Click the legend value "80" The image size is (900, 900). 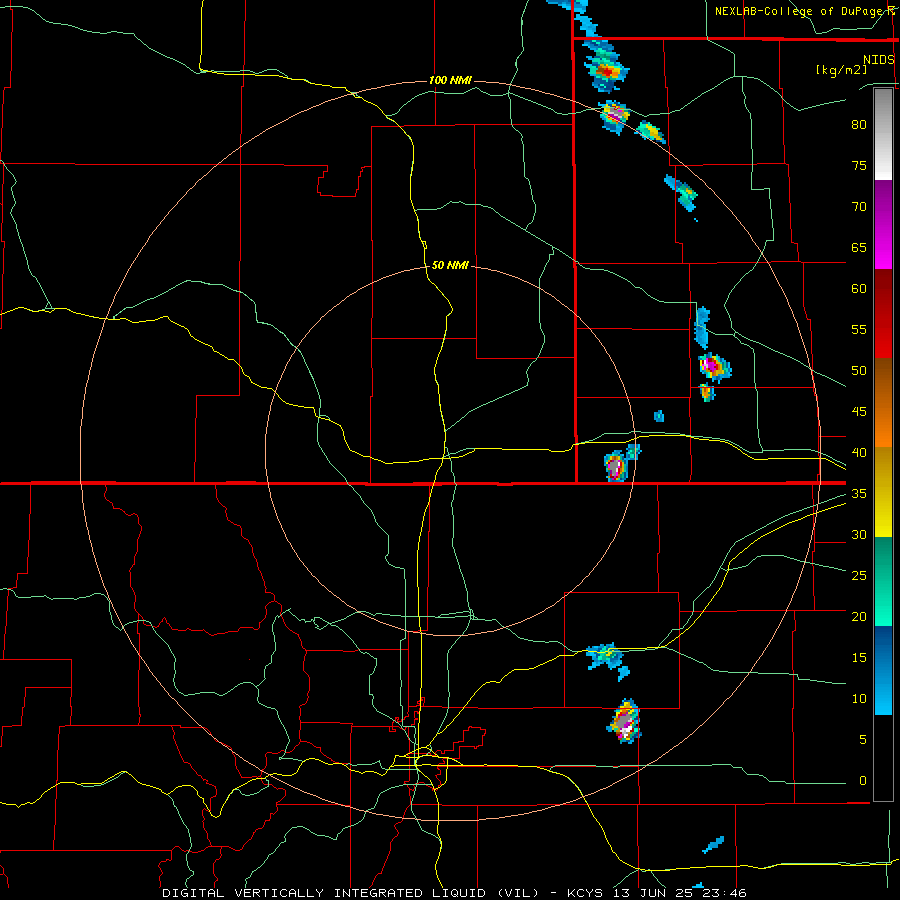tap(859, 125)
